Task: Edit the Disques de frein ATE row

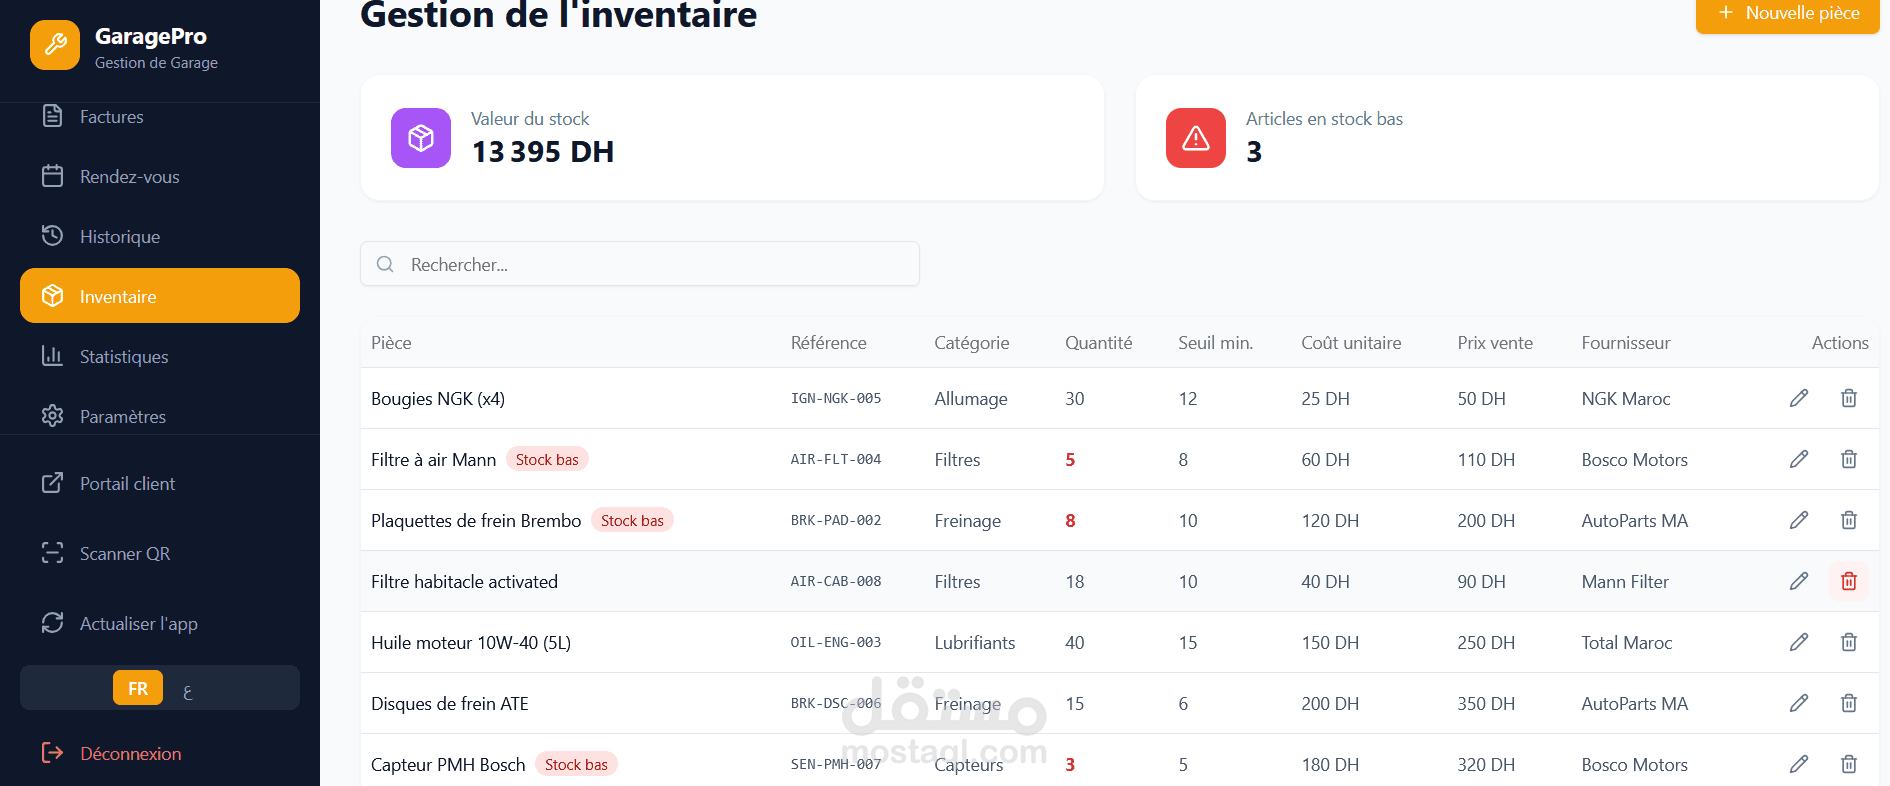Action: point(1799,703)
